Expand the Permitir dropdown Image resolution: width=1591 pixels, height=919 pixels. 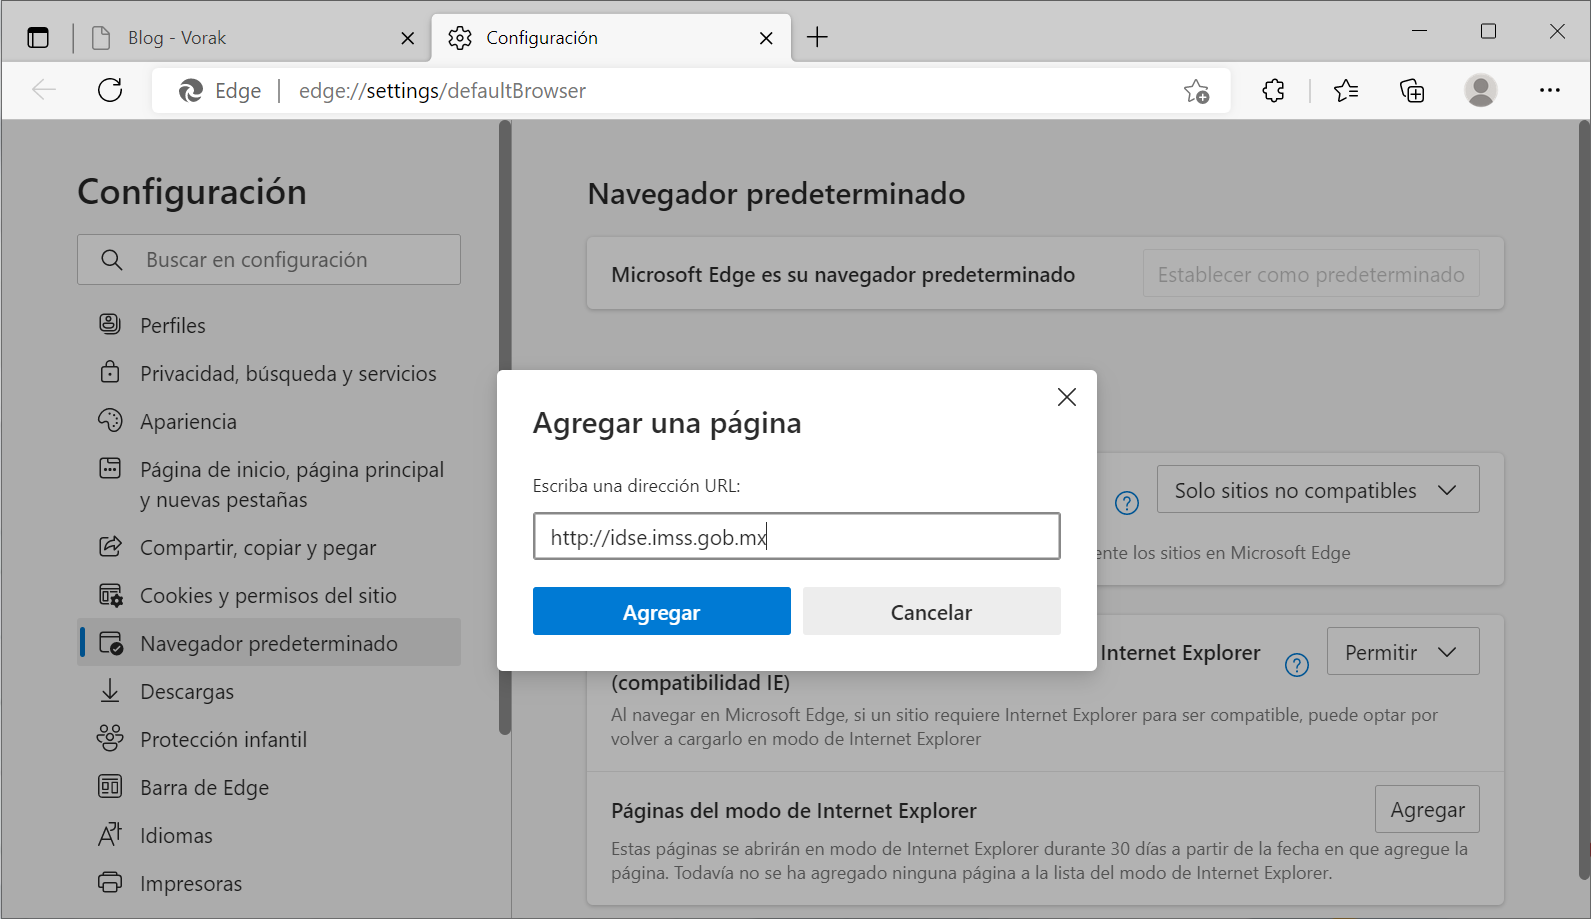click(1403, 651)
